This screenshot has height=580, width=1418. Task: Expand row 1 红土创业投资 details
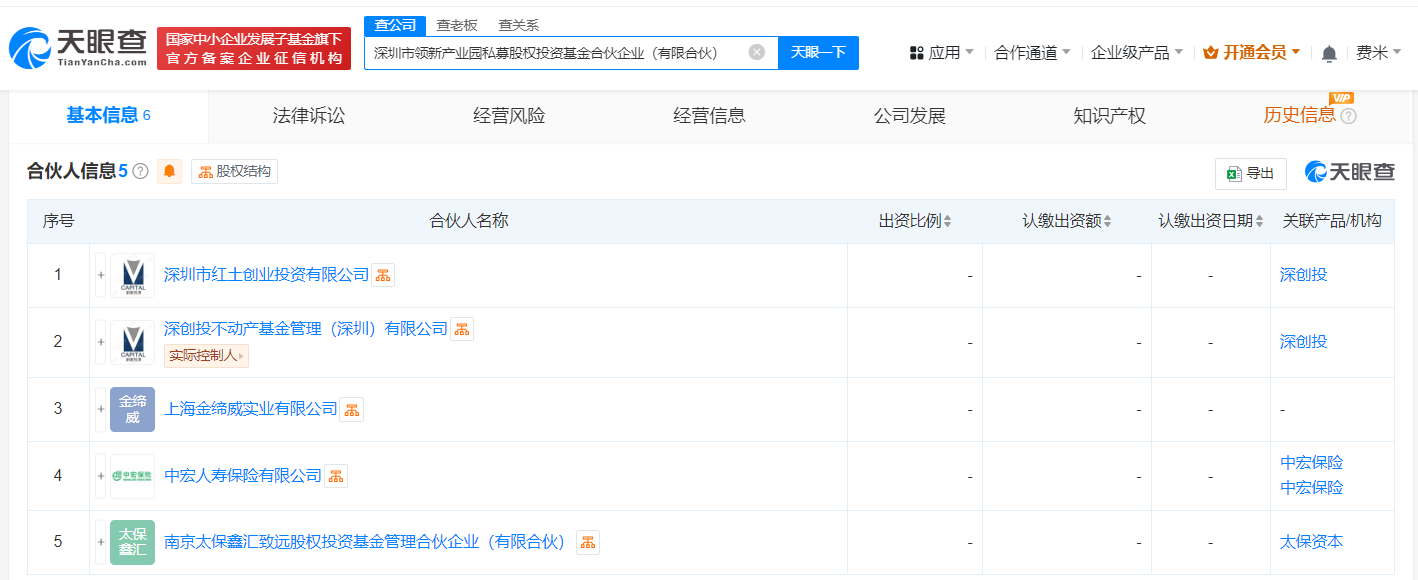pyautogui.click(x=100, y=275)
